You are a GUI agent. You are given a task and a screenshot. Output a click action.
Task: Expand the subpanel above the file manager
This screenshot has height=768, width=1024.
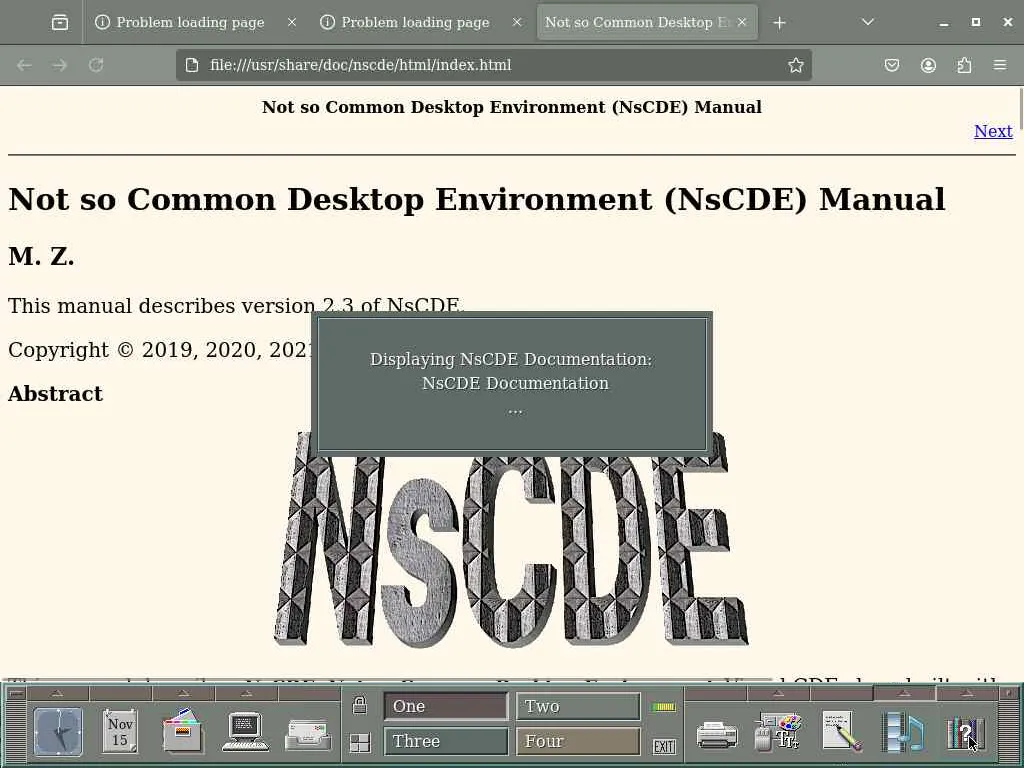click(x=184, y=693)
